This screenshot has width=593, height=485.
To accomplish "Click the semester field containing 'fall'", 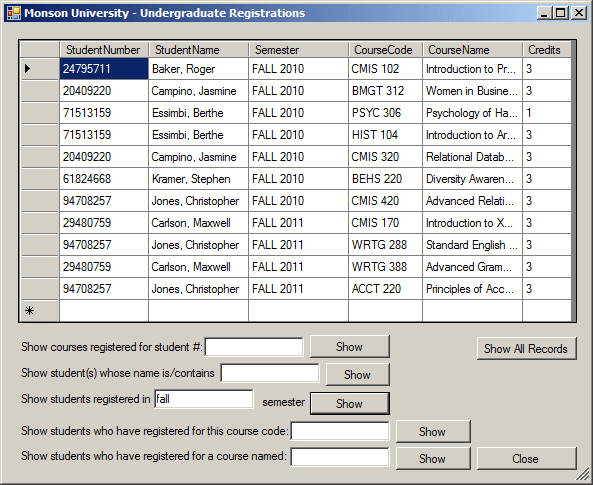I will [203, 399].
